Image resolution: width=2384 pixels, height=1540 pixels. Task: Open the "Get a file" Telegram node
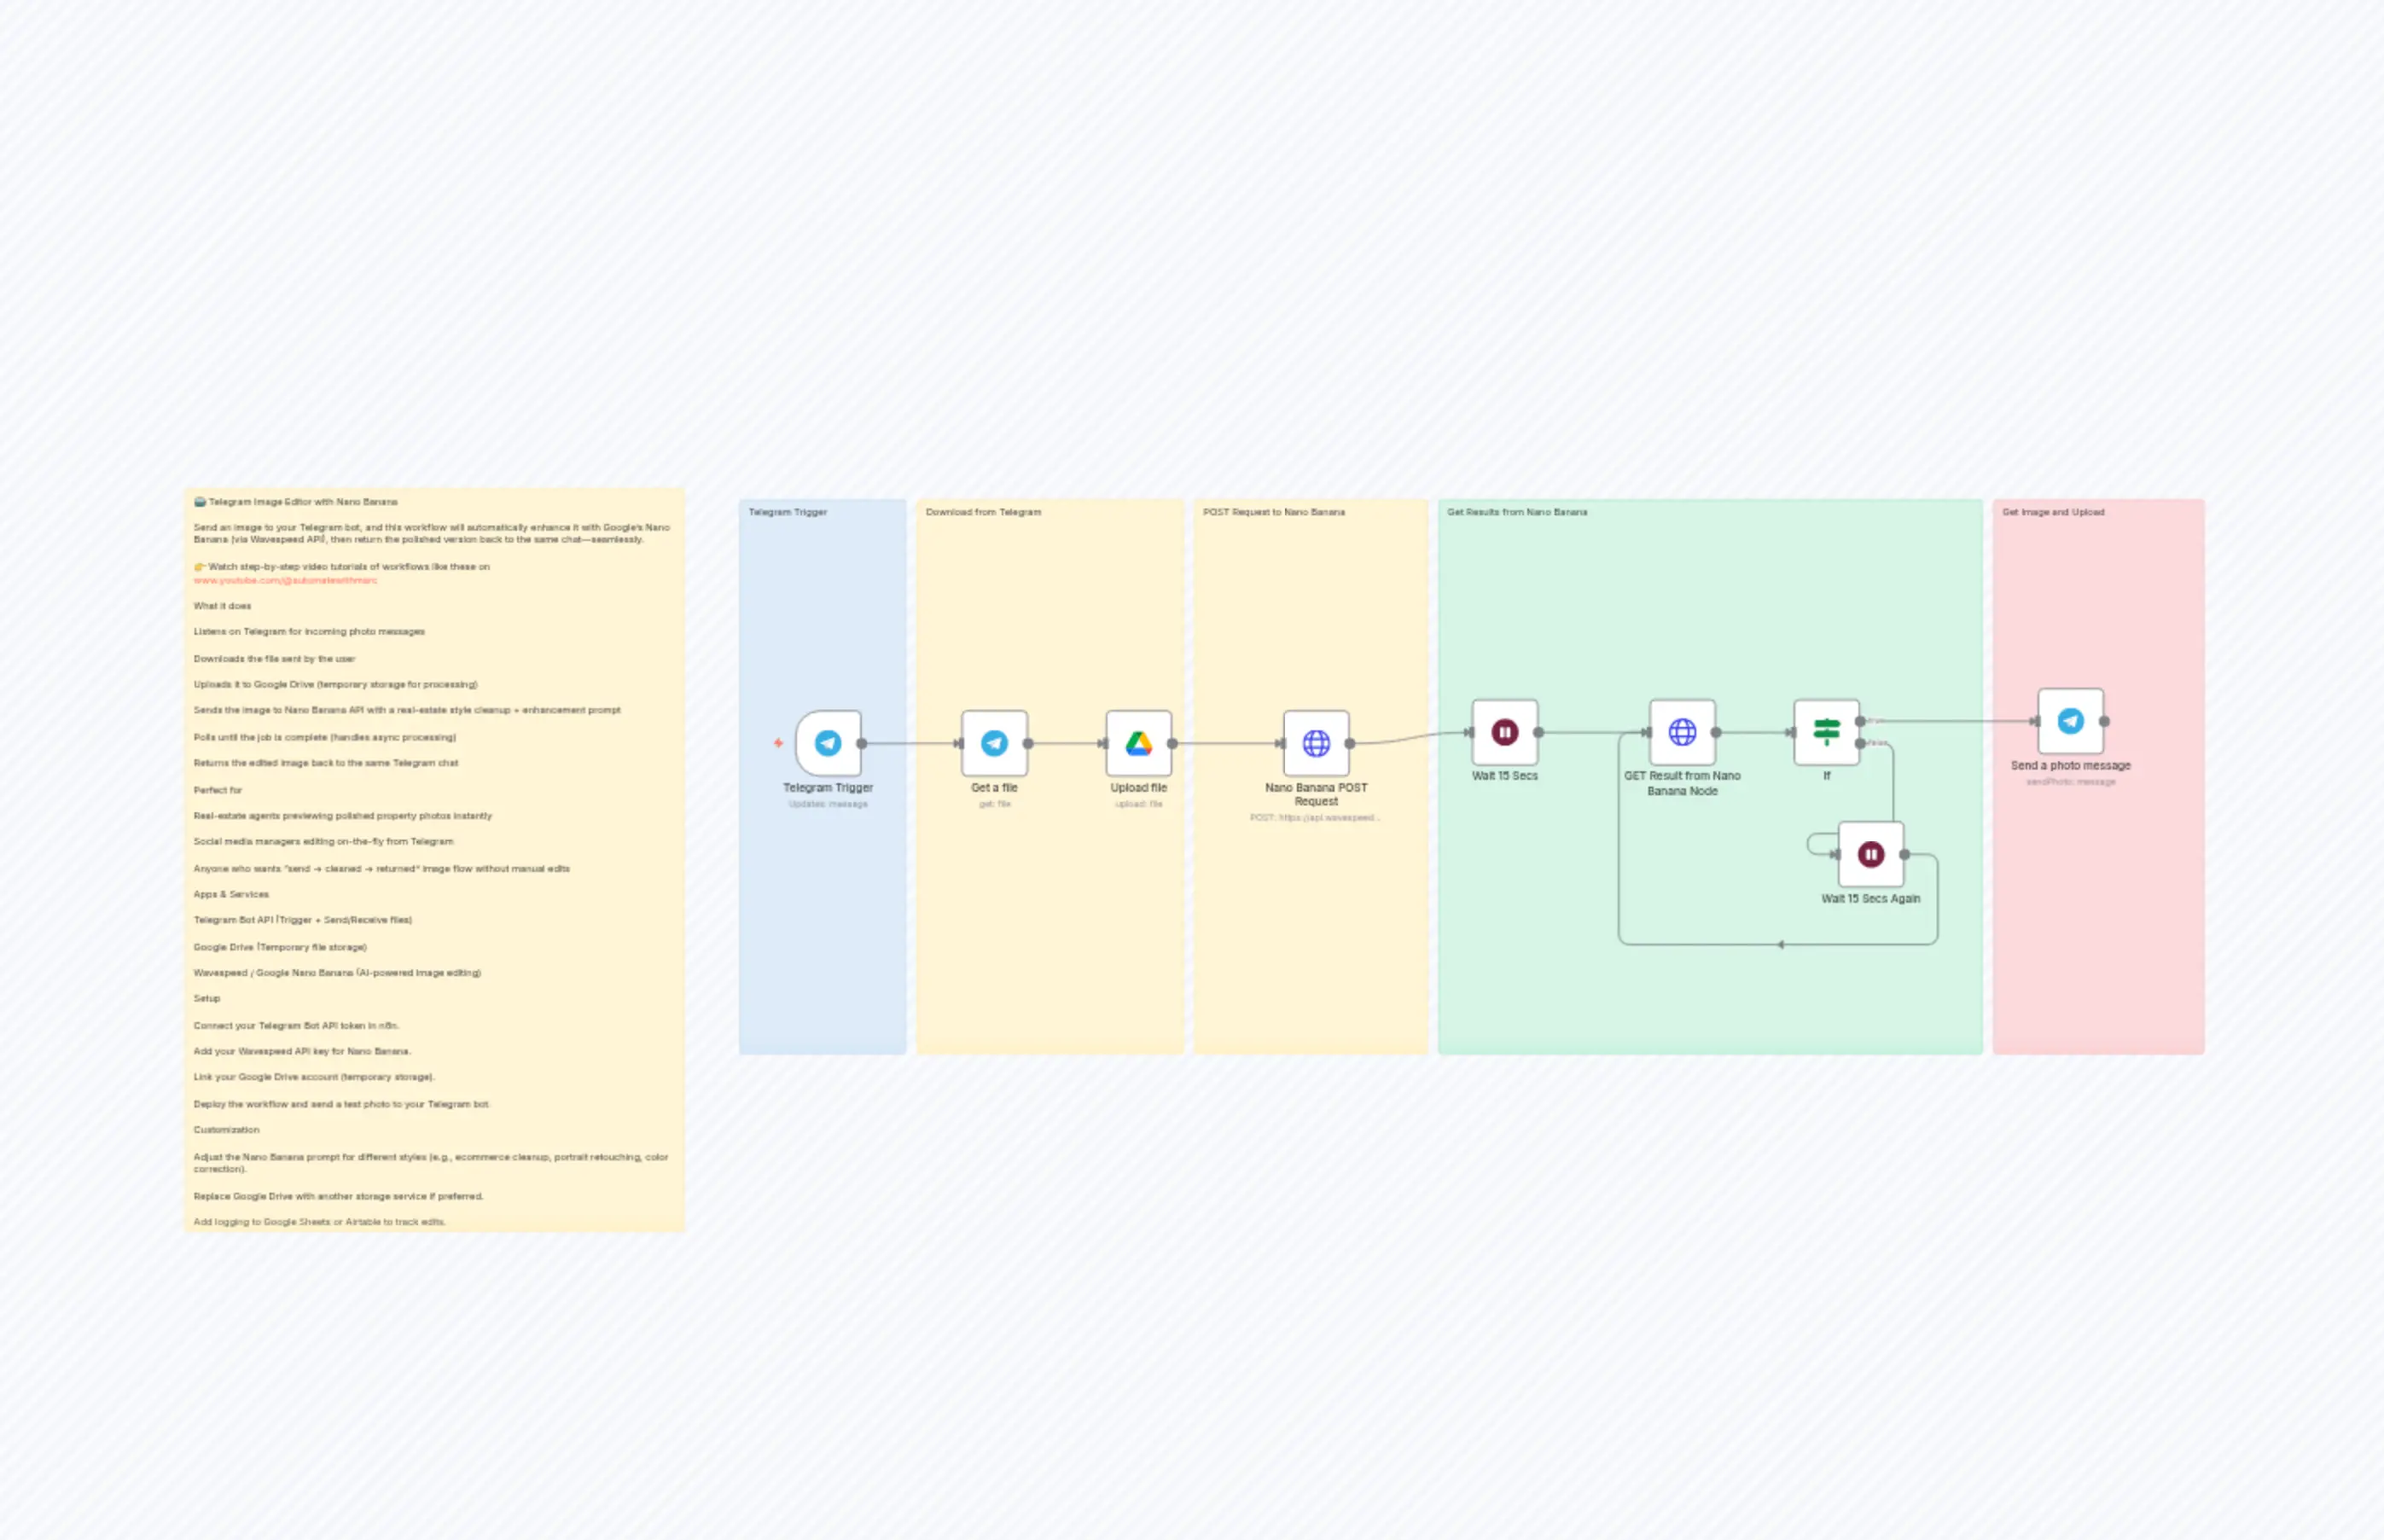click(995, 743)
